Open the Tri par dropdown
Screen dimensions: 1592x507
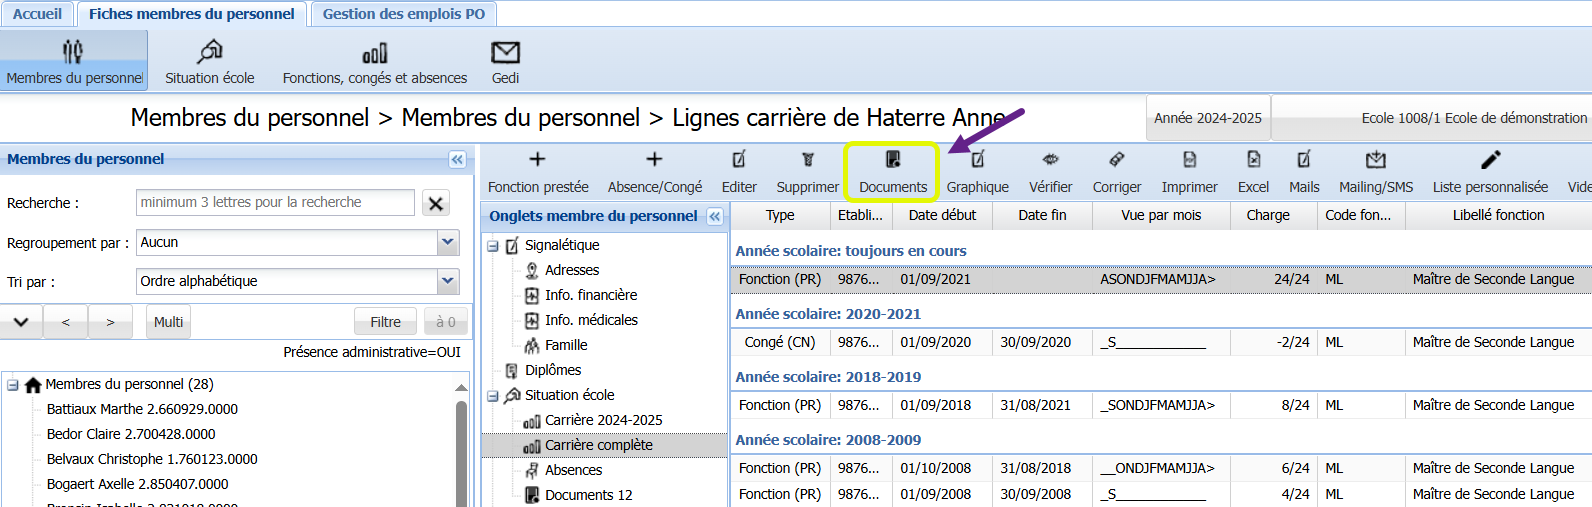[448, 281]
